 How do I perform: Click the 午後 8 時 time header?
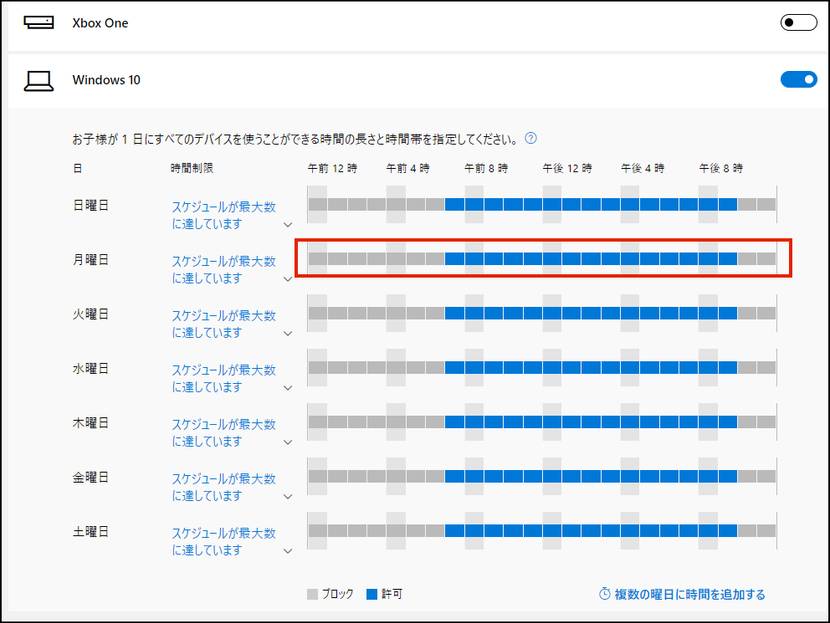[721, 168]
